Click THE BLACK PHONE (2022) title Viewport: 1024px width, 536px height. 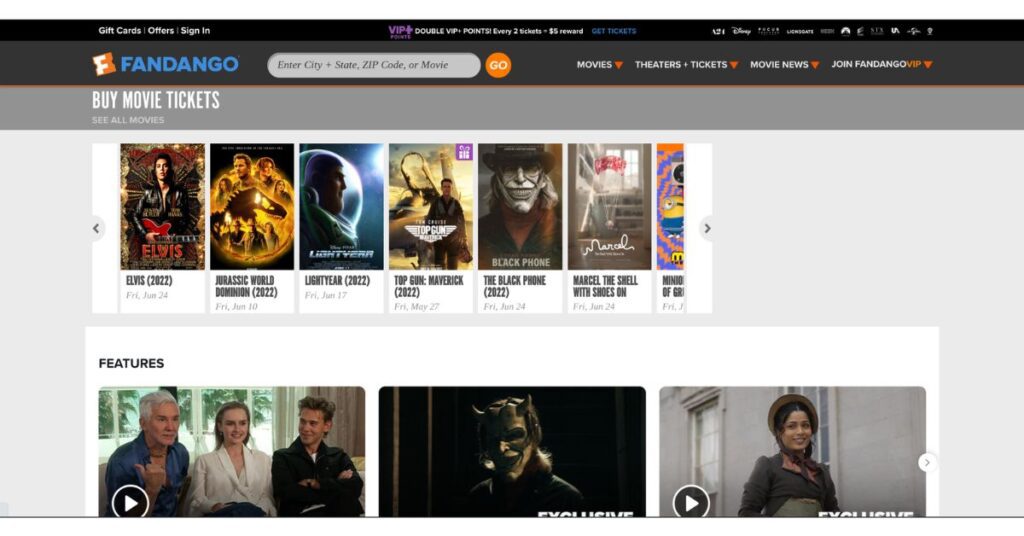click(x=515, y=287)
